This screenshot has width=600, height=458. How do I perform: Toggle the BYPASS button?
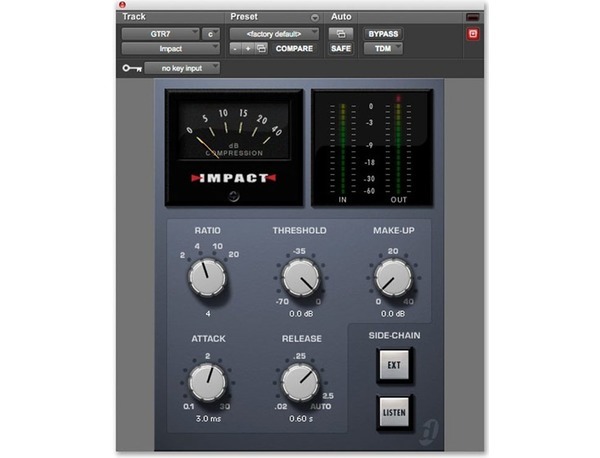pyautogui.click(x=383, y=34)
